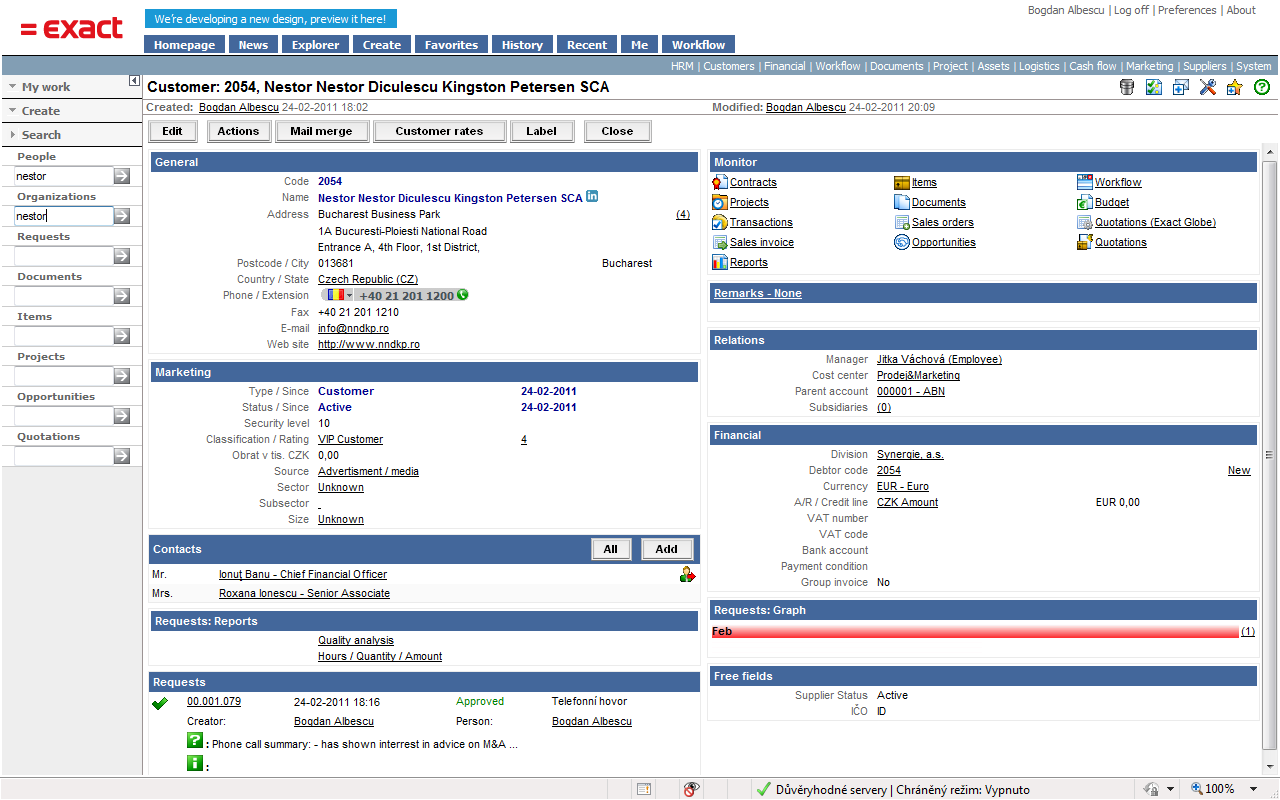Click the design preview banner
Viewport: 1280px width, 800px height.
pos(271,18)
